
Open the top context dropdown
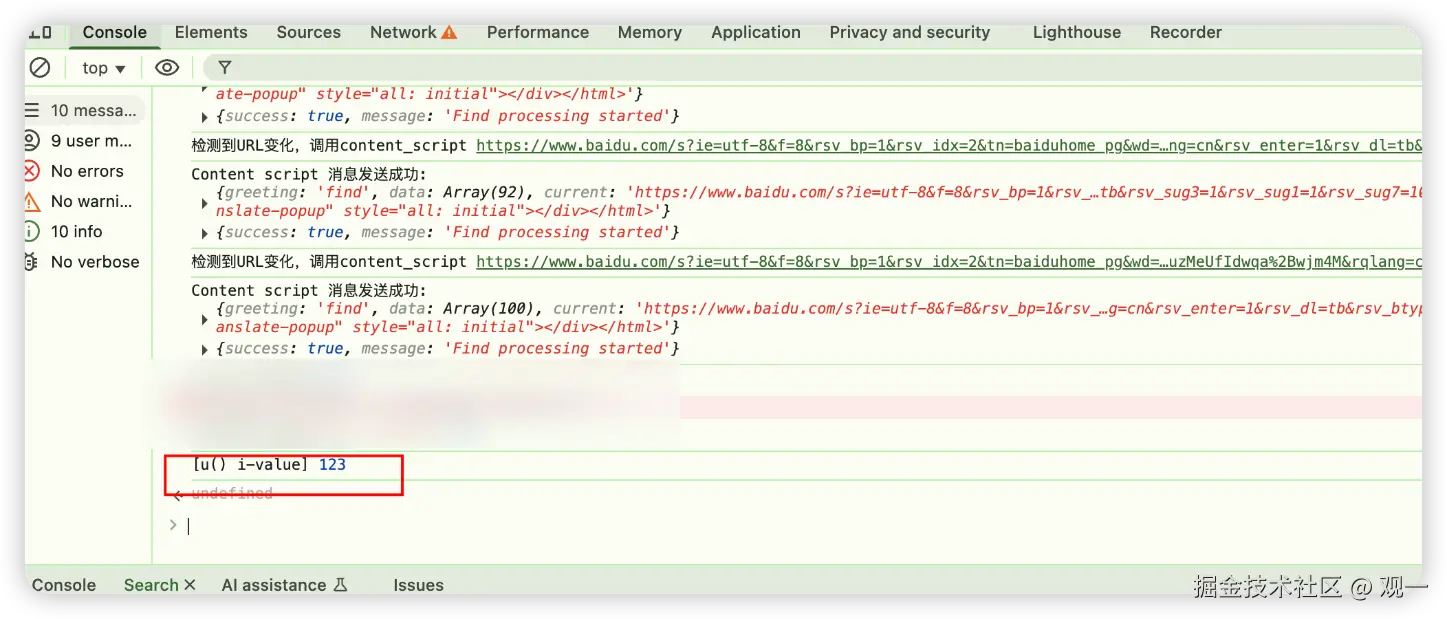(x=104, y=68)
